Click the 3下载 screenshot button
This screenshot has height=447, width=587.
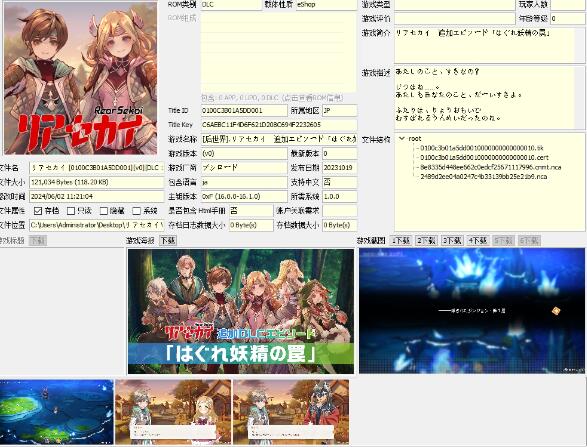(x=452, y=240)
